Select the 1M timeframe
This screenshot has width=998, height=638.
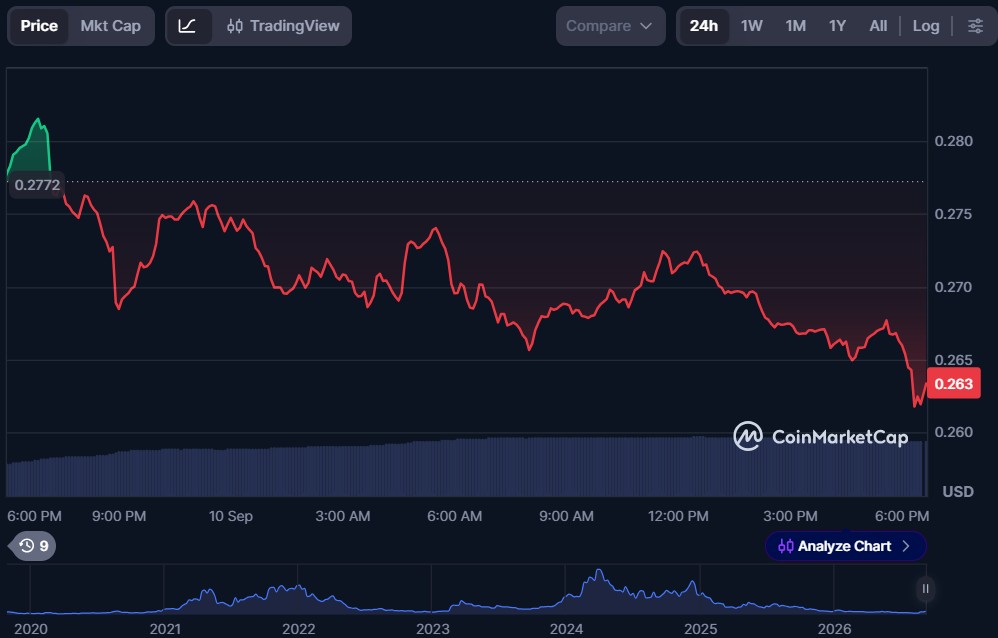tap(796, 26)
